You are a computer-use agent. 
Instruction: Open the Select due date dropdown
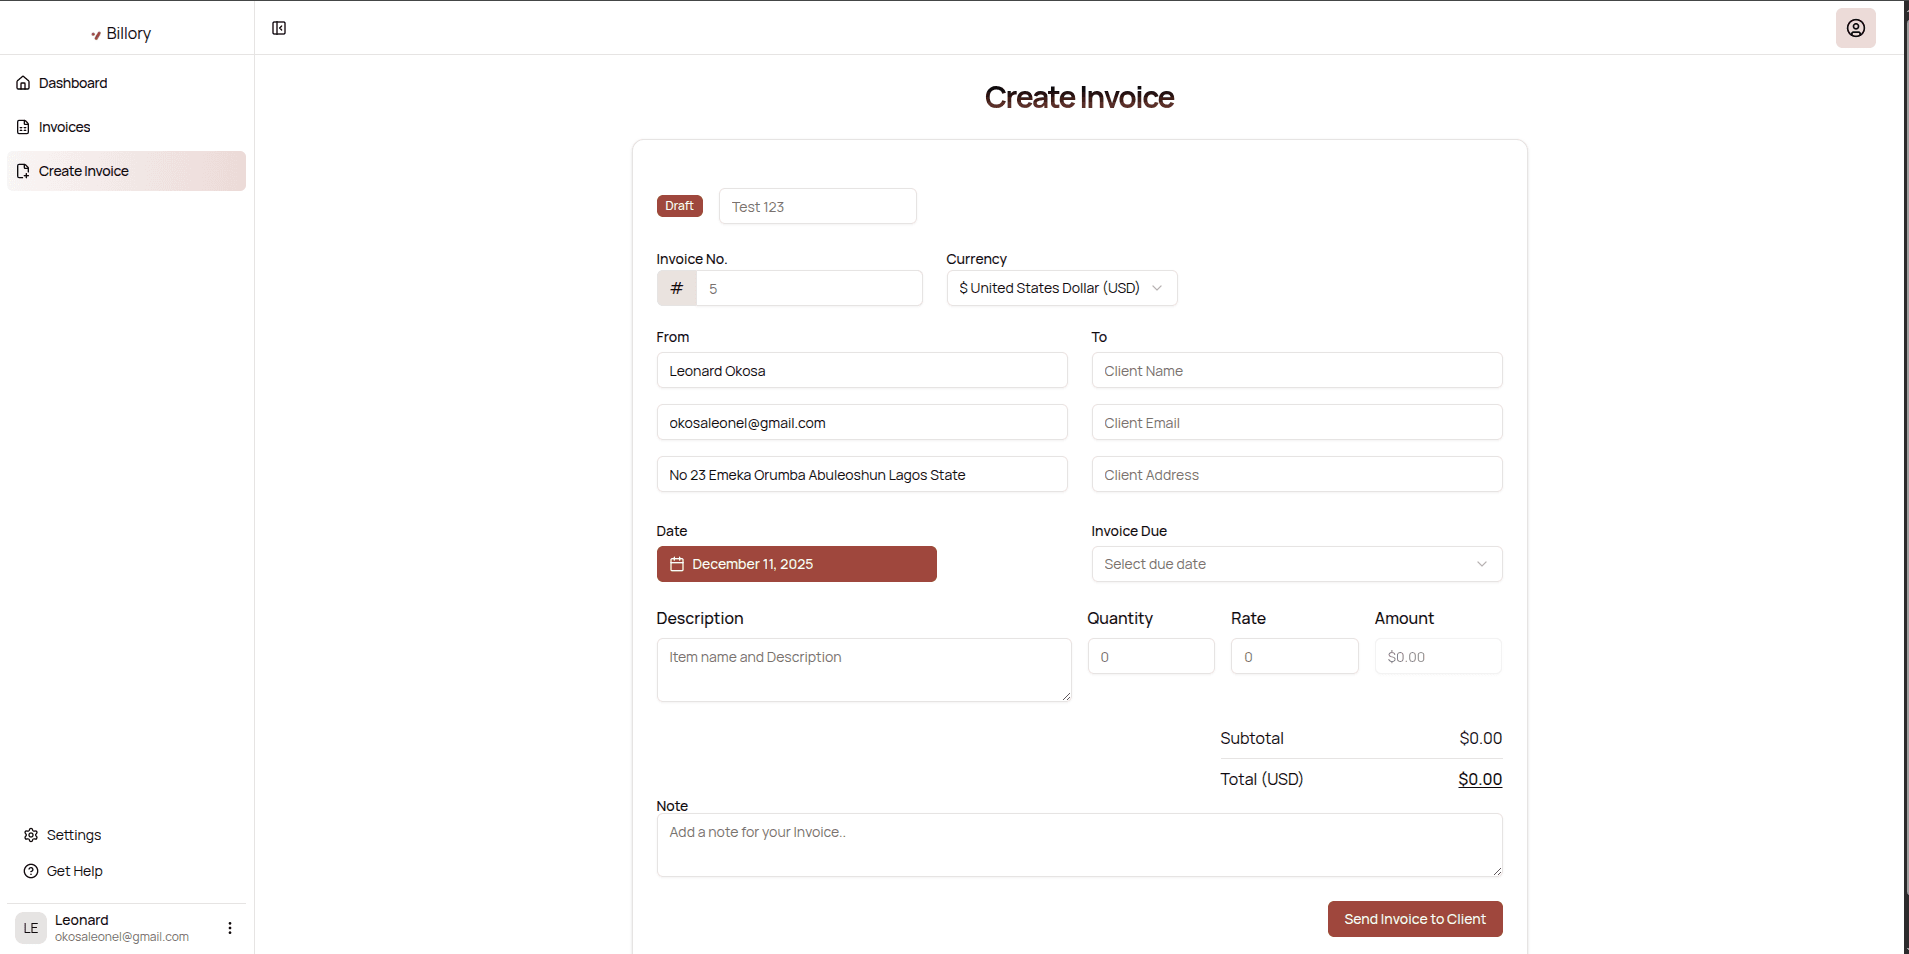coord(1296,564)
